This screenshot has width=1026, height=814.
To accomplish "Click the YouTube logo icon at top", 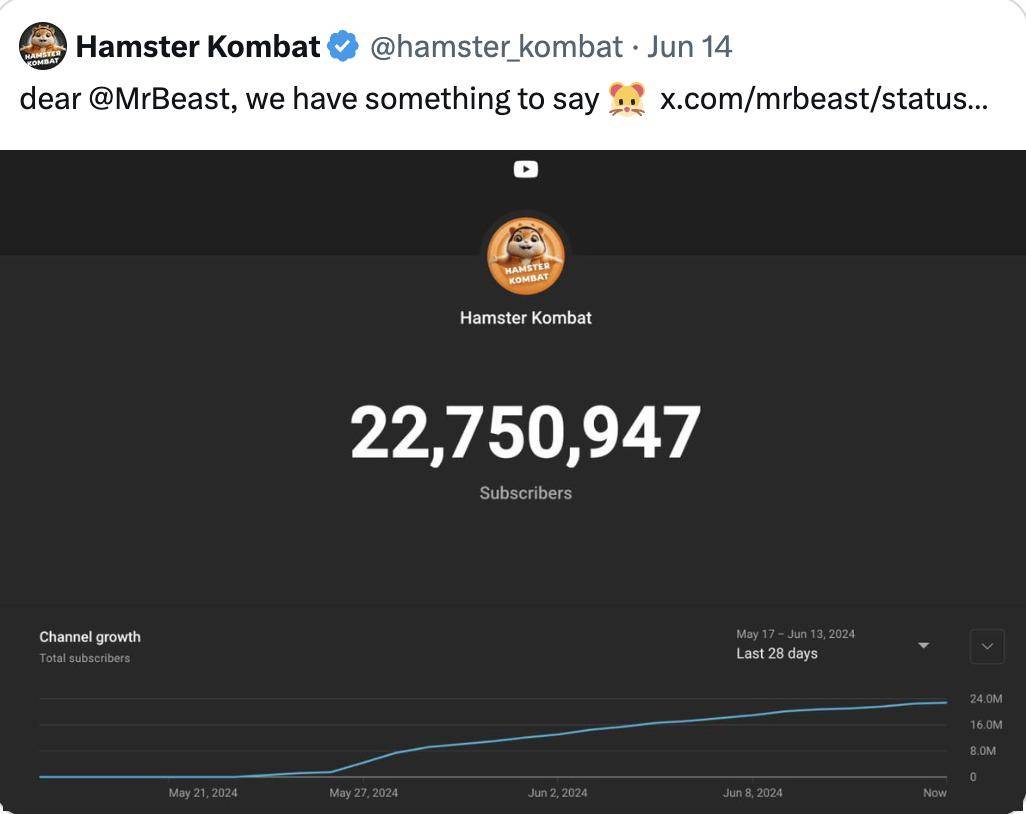I will [x=525, y=169].
